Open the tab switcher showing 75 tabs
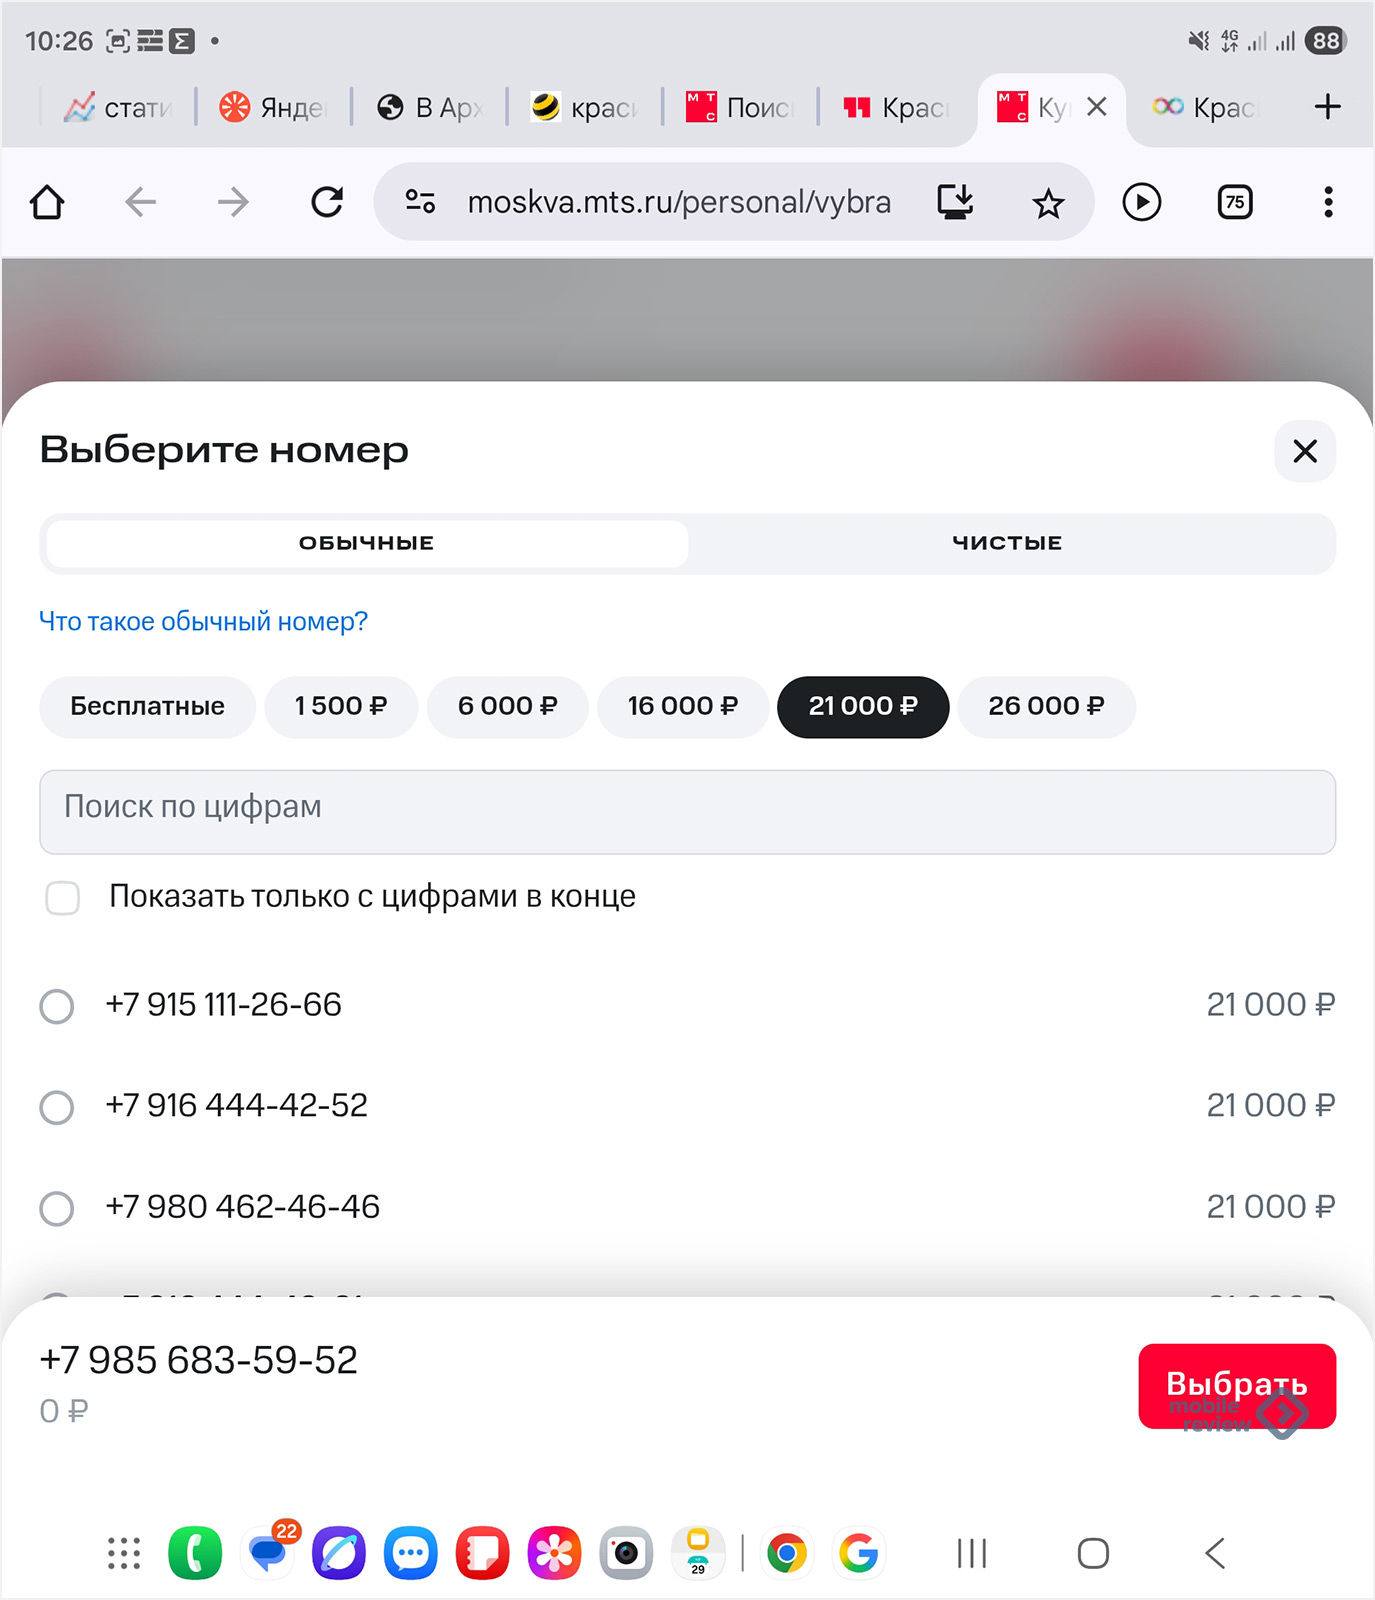Viewport: 1375px width, 1600px height. click(1235, 203)
